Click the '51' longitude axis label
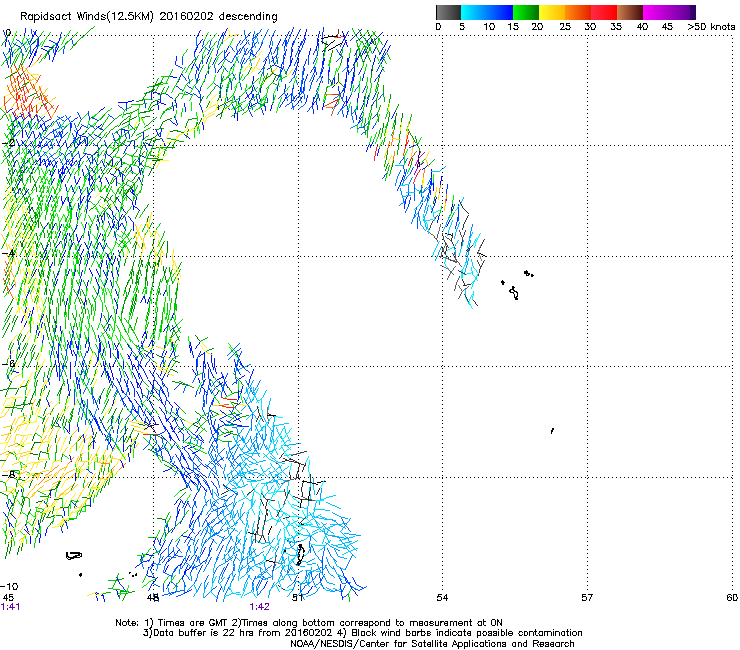740x650 pixels. [x=297, y=598]
